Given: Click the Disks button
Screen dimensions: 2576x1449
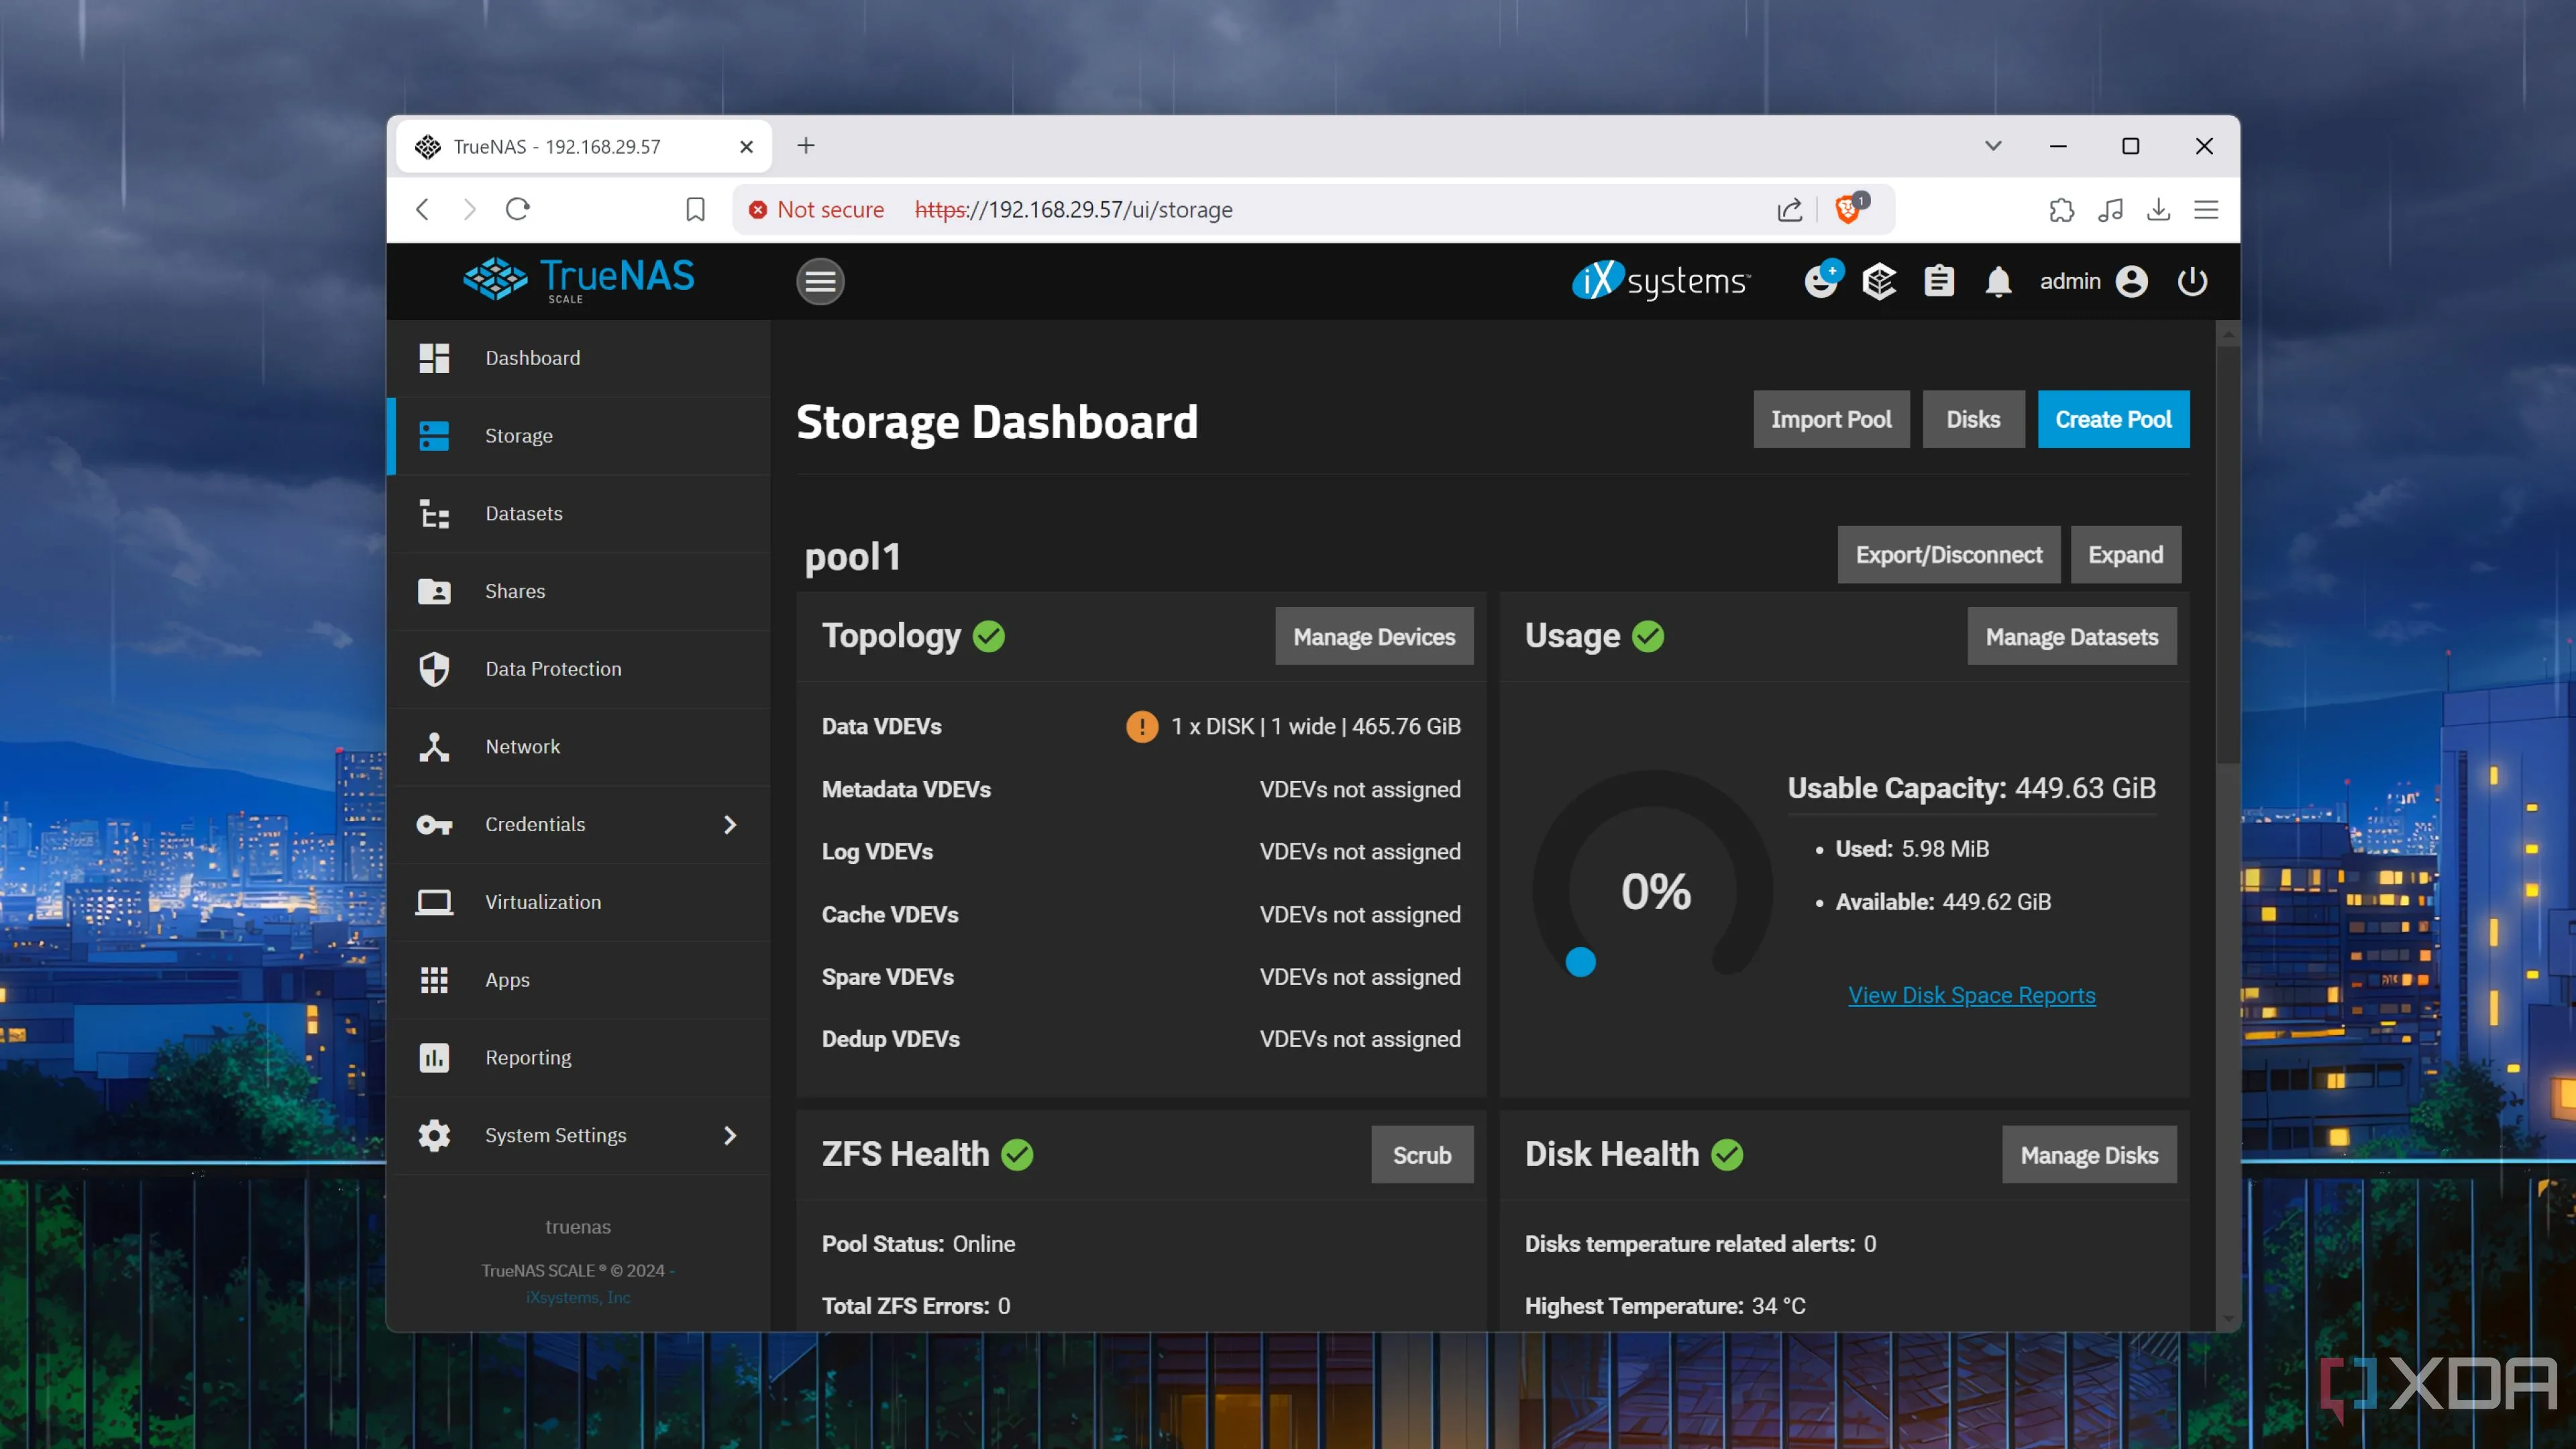Looking at the screenshot, I should click(x=1973, y=419).
